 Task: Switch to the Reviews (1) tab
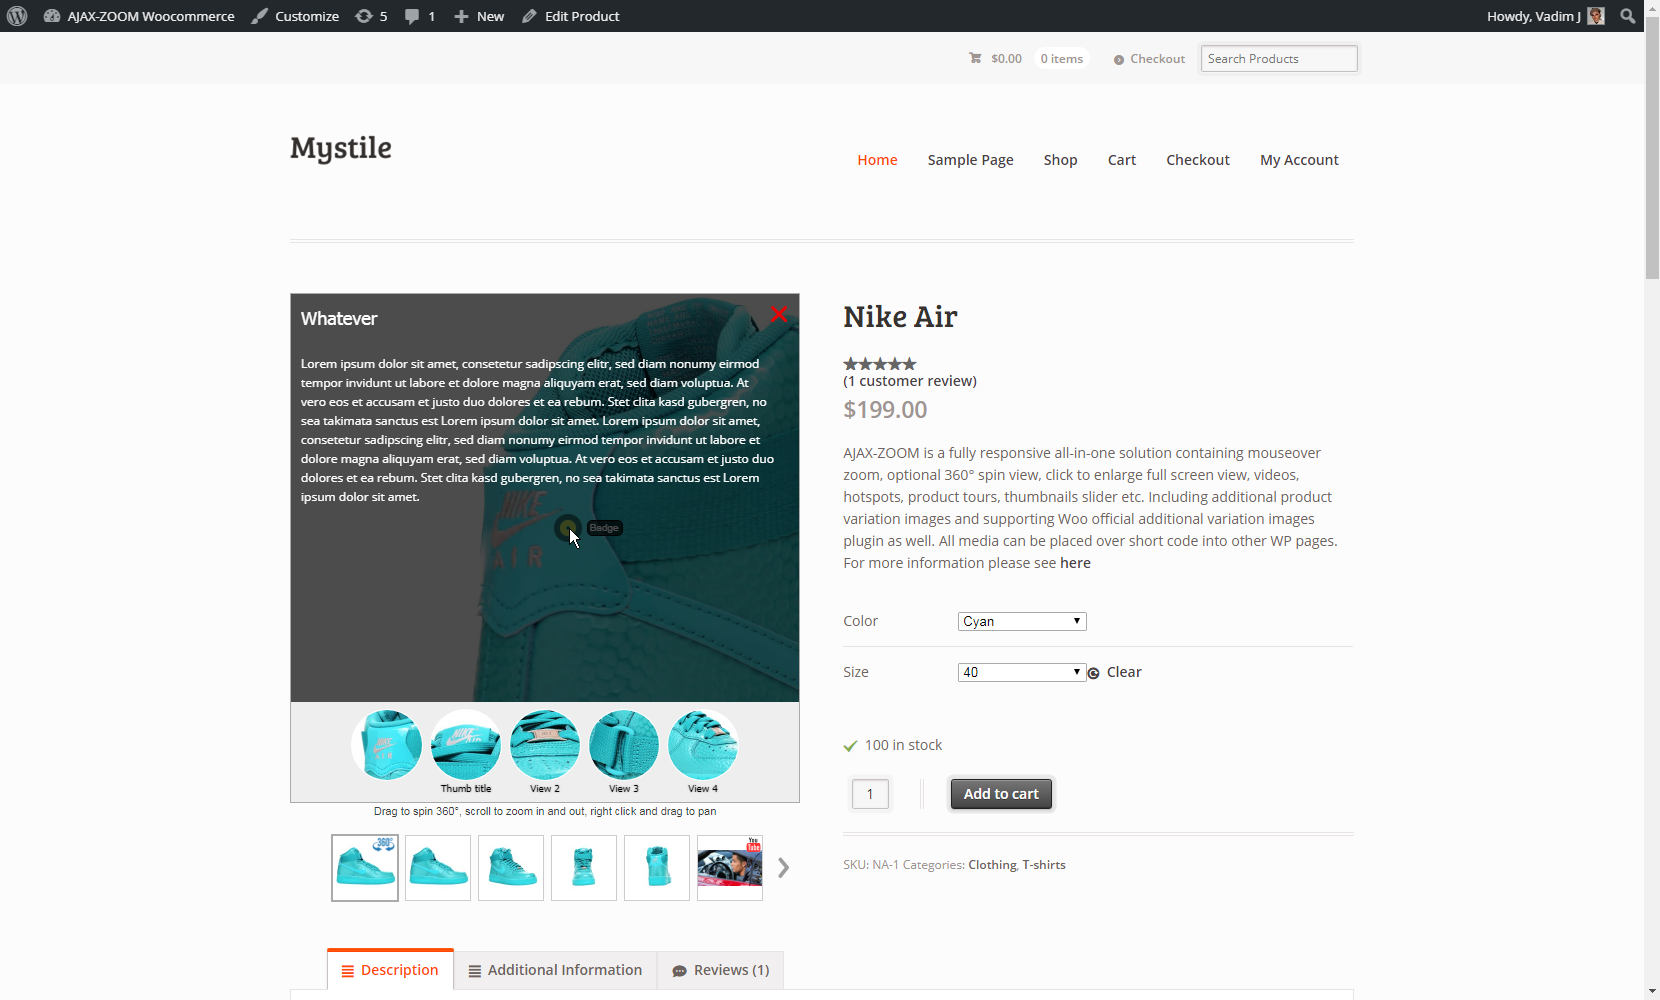point(720,970)
